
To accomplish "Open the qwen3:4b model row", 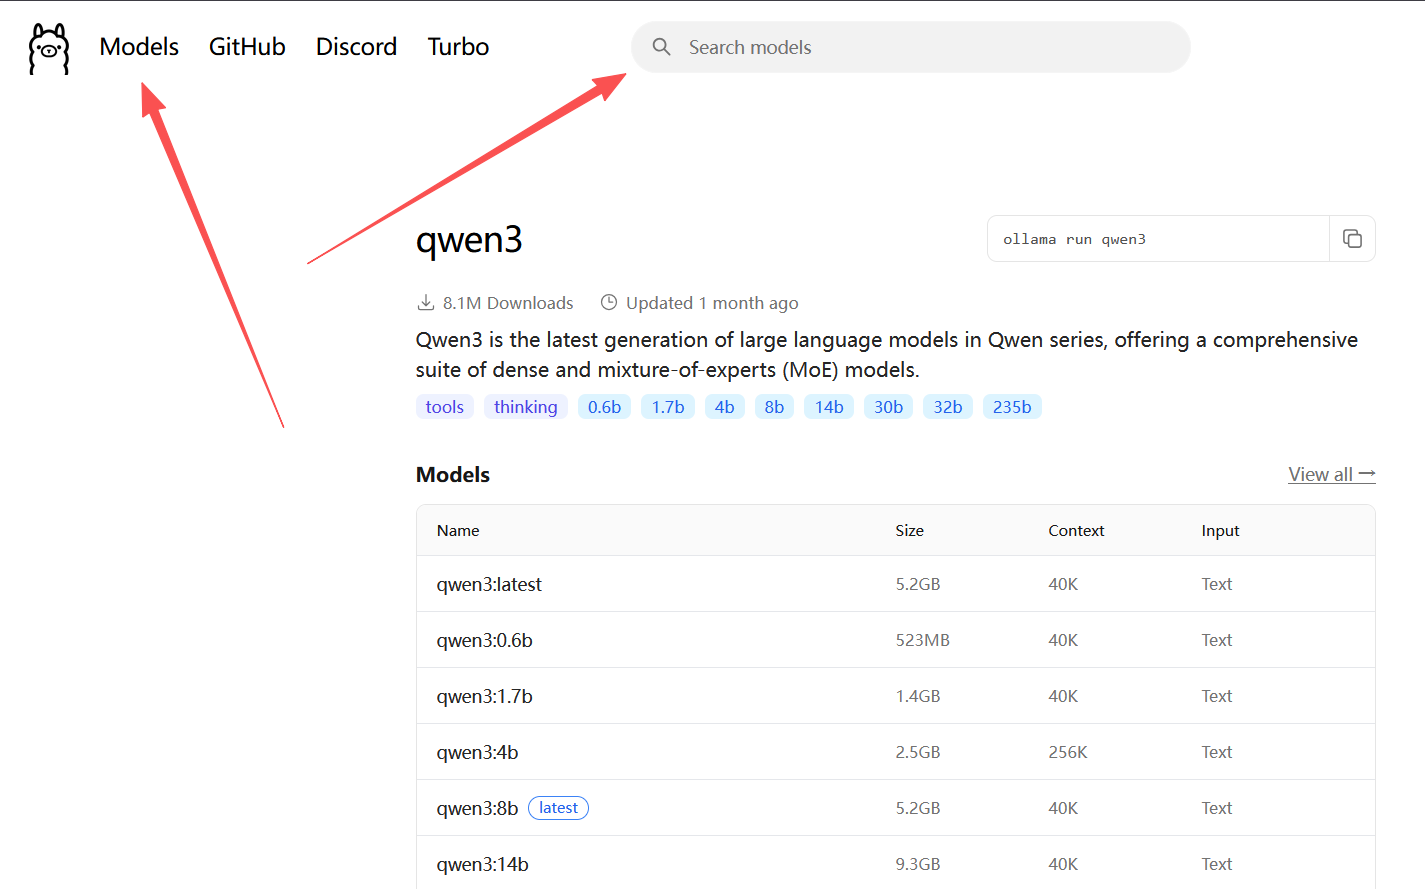I will click(895, 752).
